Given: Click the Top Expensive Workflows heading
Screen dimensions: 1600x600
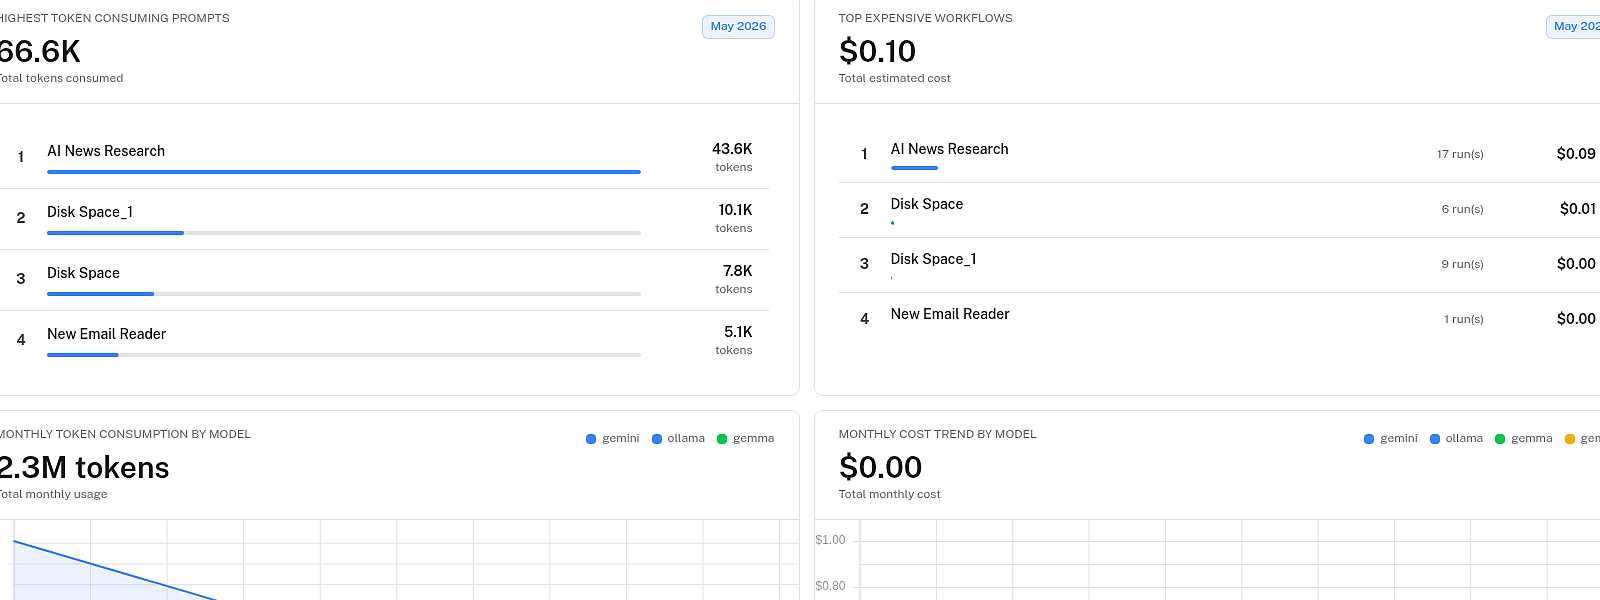Looking at the screenshot, I should click(925, 18).
